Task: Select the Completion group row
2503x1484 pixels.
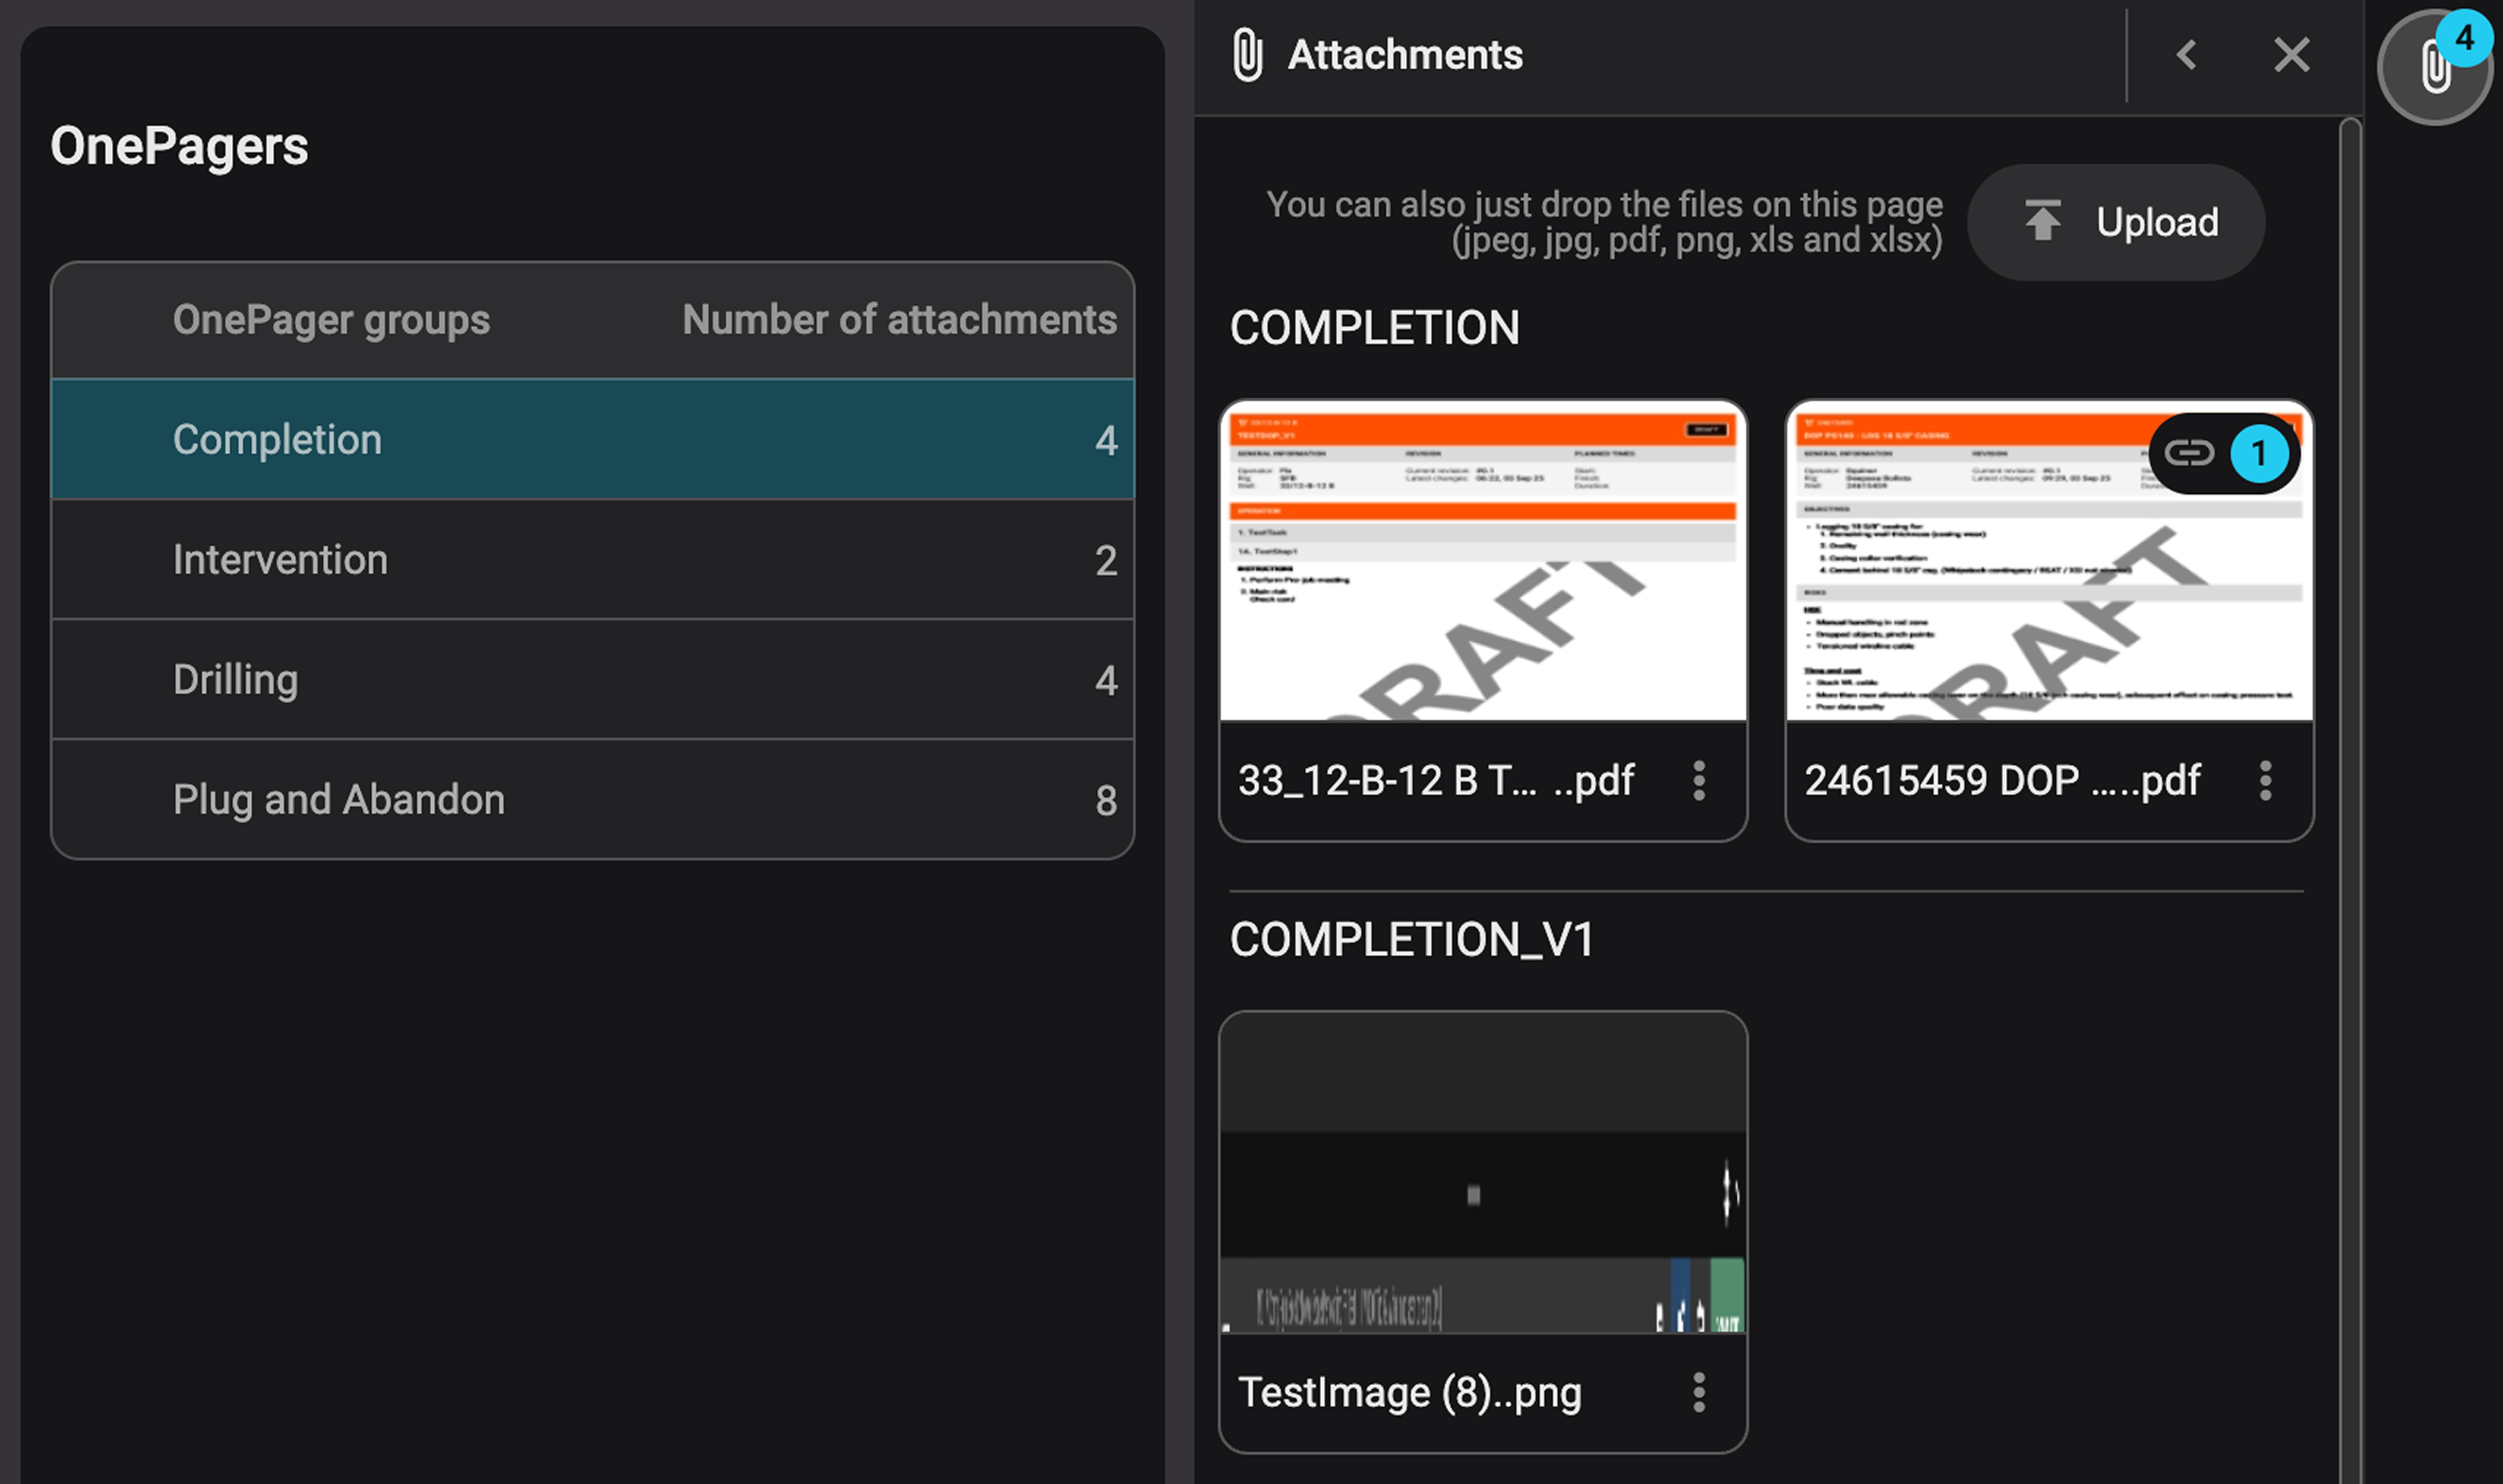Action: click(592, 439)
